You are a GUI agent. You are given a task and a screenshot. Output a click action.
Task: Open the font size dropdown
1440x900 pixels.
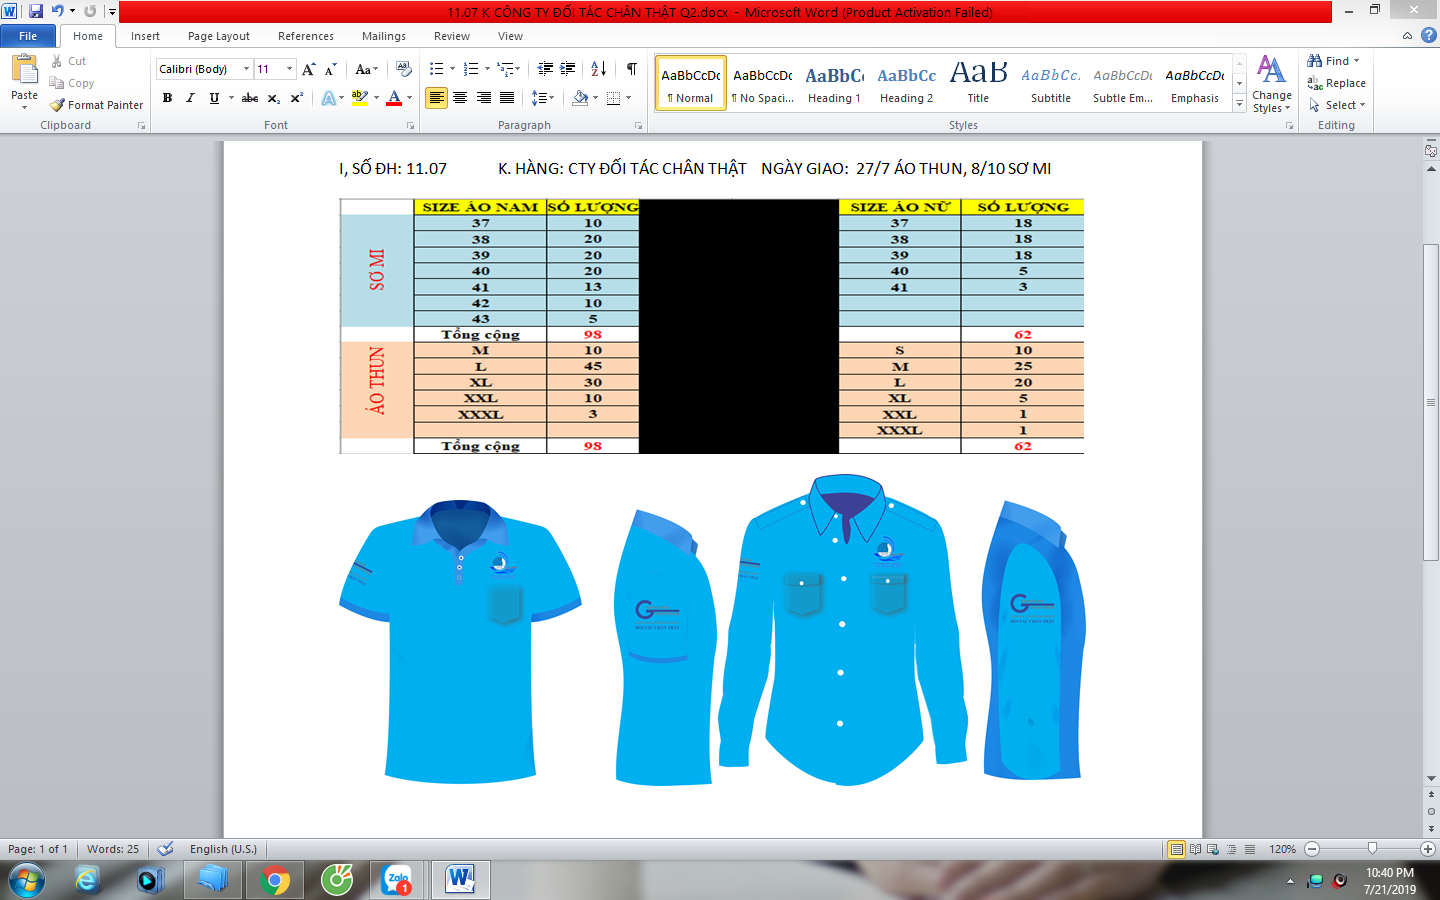[x=290, y=69]
